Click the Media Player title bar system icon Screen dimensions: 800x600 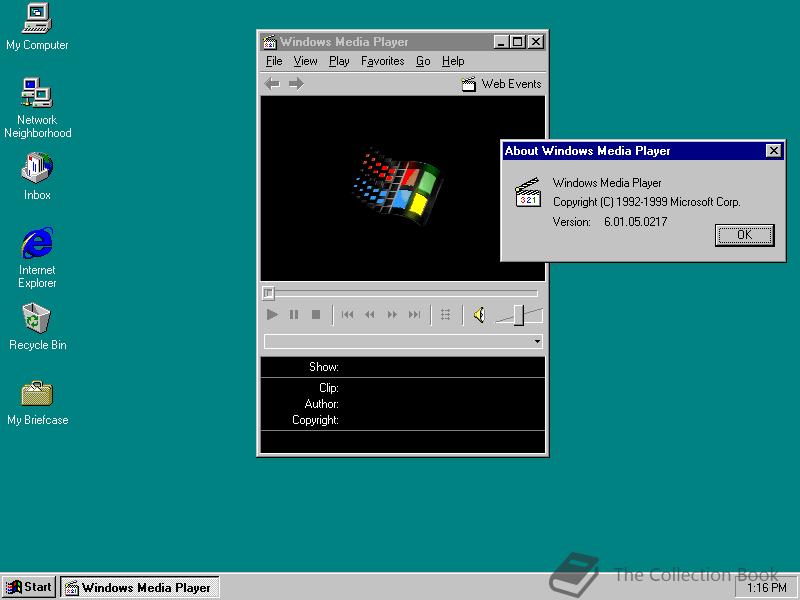[269, 42]
